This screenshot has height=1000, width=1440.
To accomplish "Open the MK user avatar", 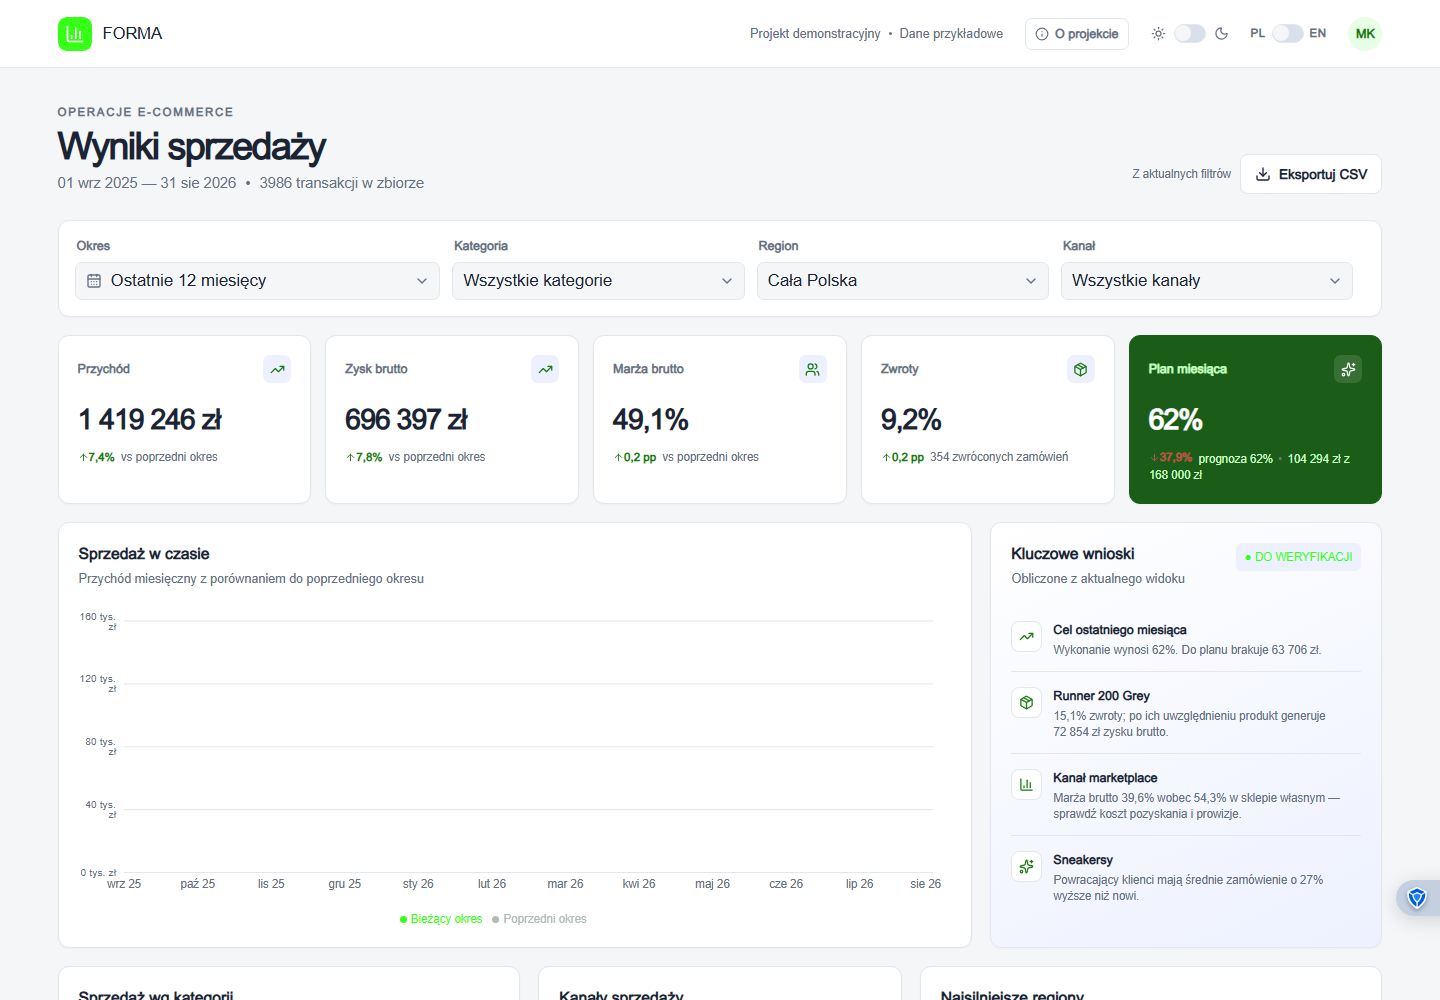I will (x=1365, y=34).
